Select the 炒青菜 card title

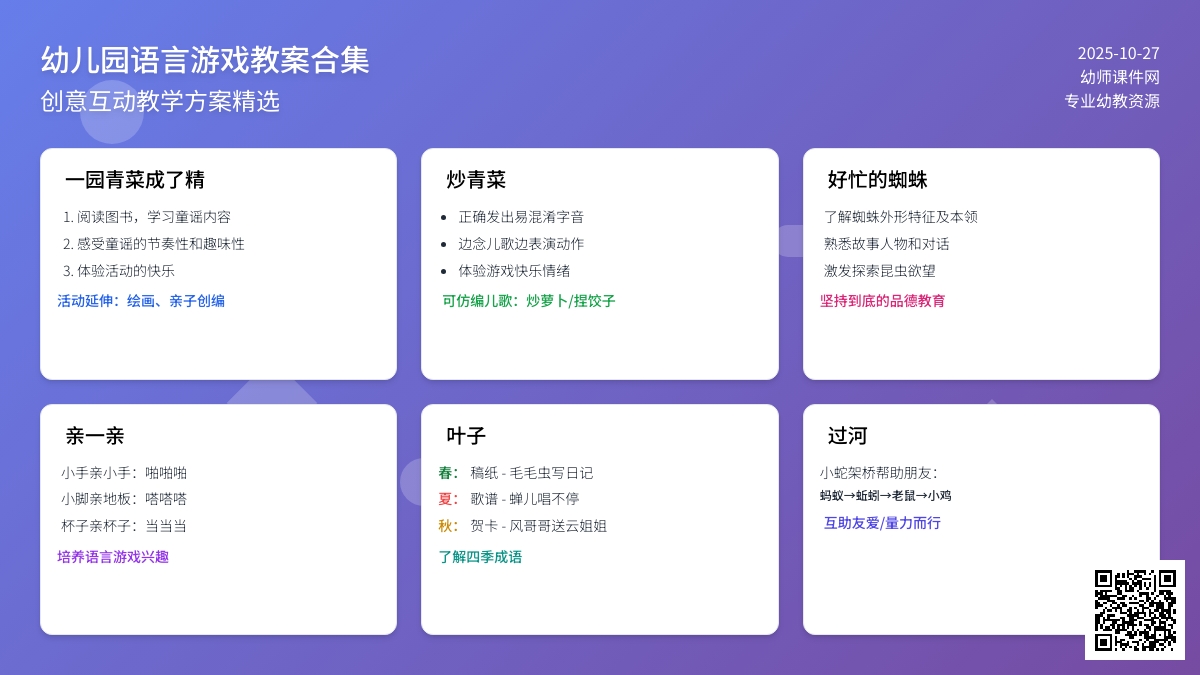(478, 180)
